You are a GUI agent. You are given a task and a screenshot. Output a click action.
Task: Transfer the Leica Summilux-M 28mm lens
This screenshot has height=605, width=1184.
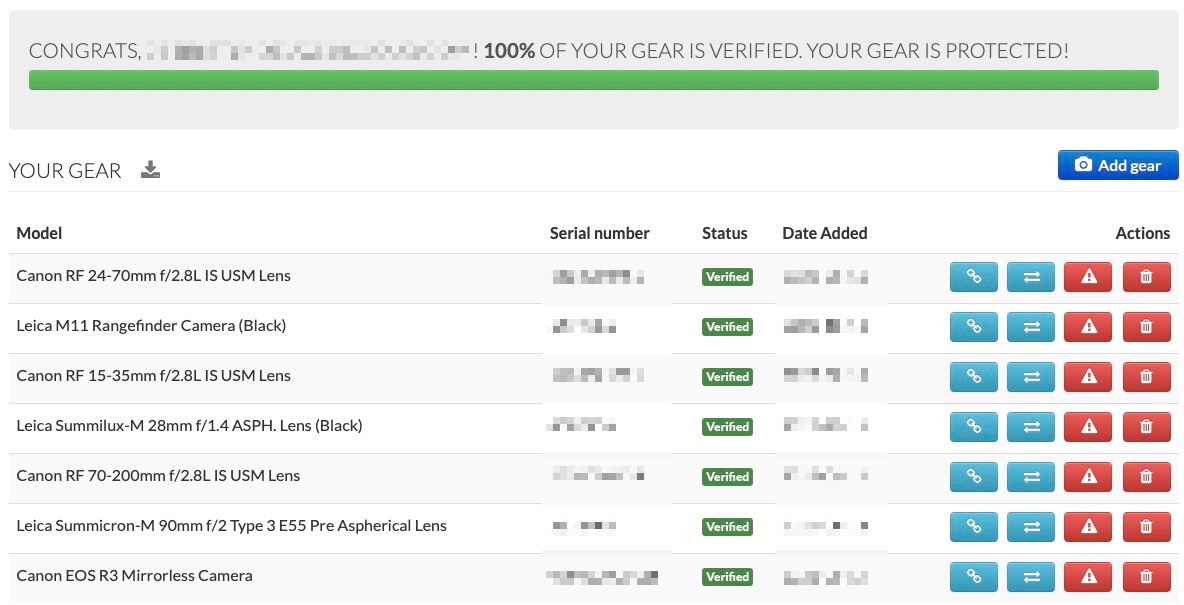tap(1031, 427)
